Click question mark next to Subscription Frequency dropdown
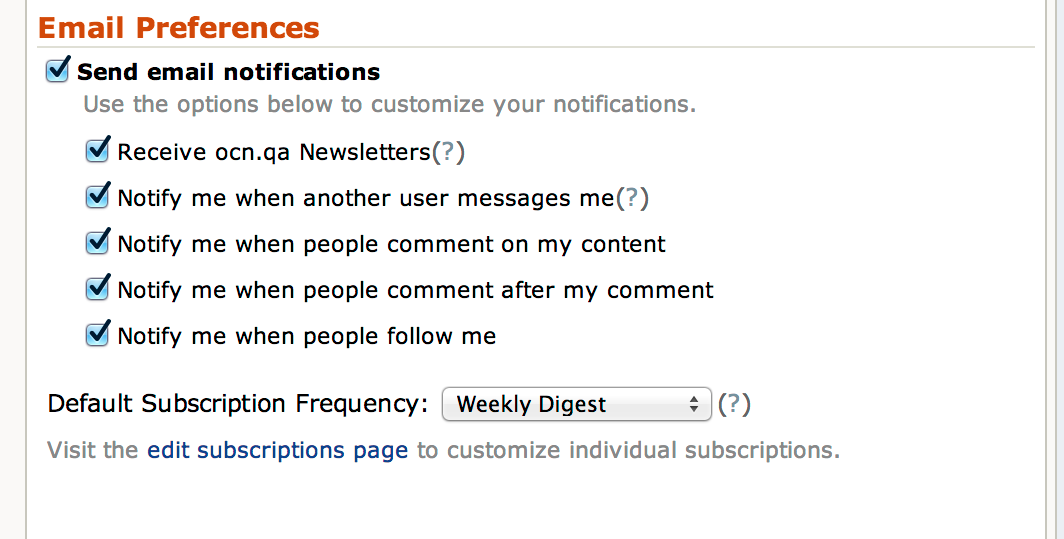The height and width of the screenshot is (539, 1064). point(734,404)
